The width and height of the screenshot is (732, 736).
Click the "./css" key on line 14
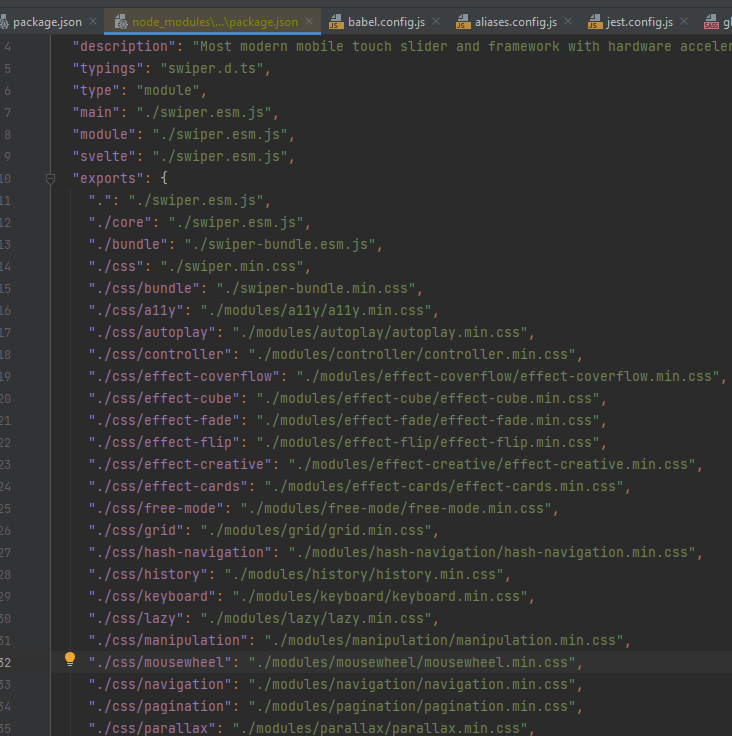(116, 267)
